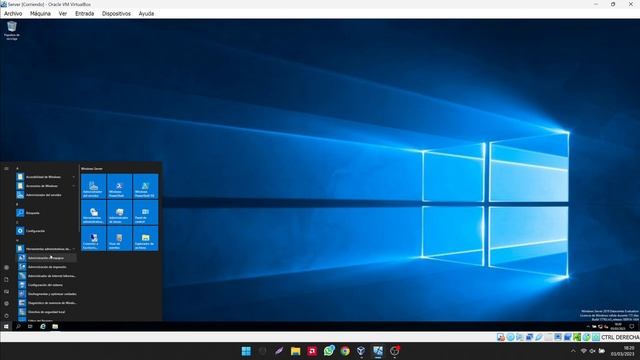Click the CTRL DERECHA host key indicator
Screen dimensions: 640x360
[x=620, y=337]
